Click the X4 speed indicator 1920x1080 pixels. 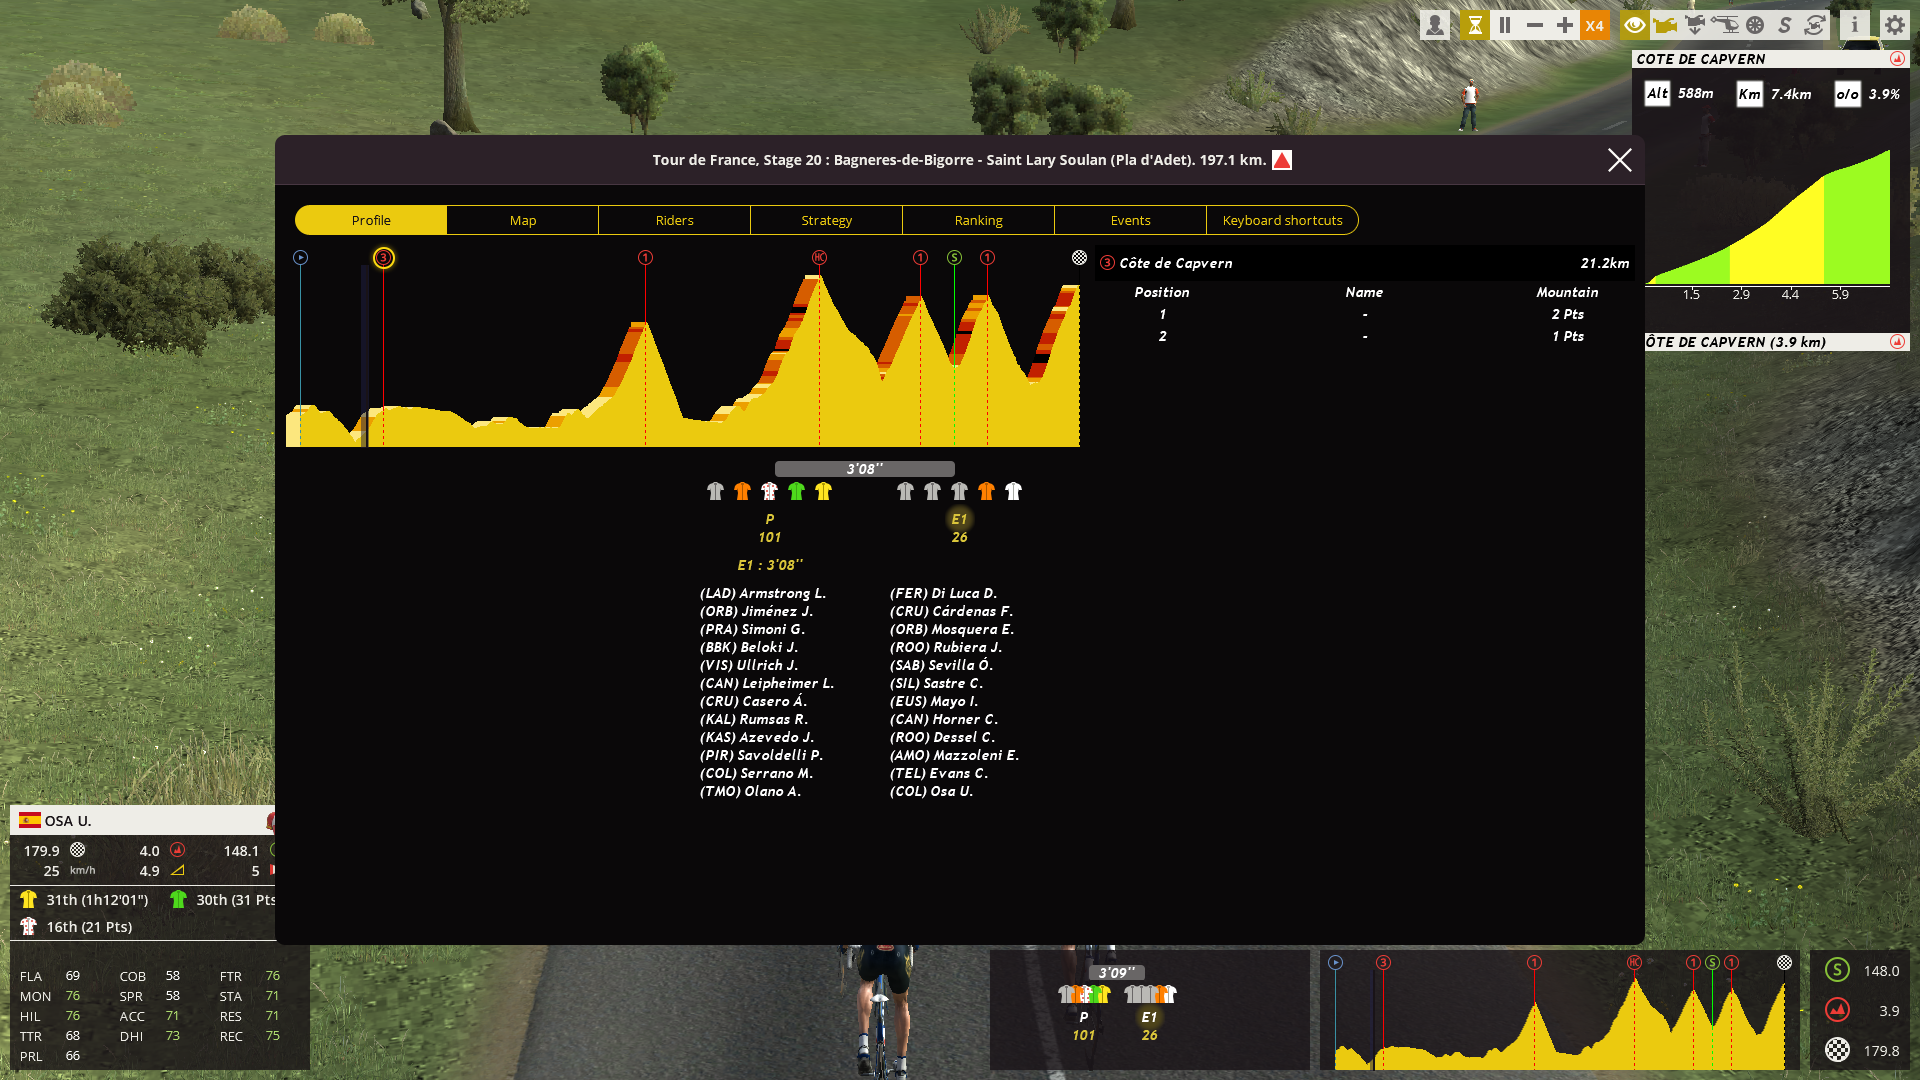(x=1594, y=25)
